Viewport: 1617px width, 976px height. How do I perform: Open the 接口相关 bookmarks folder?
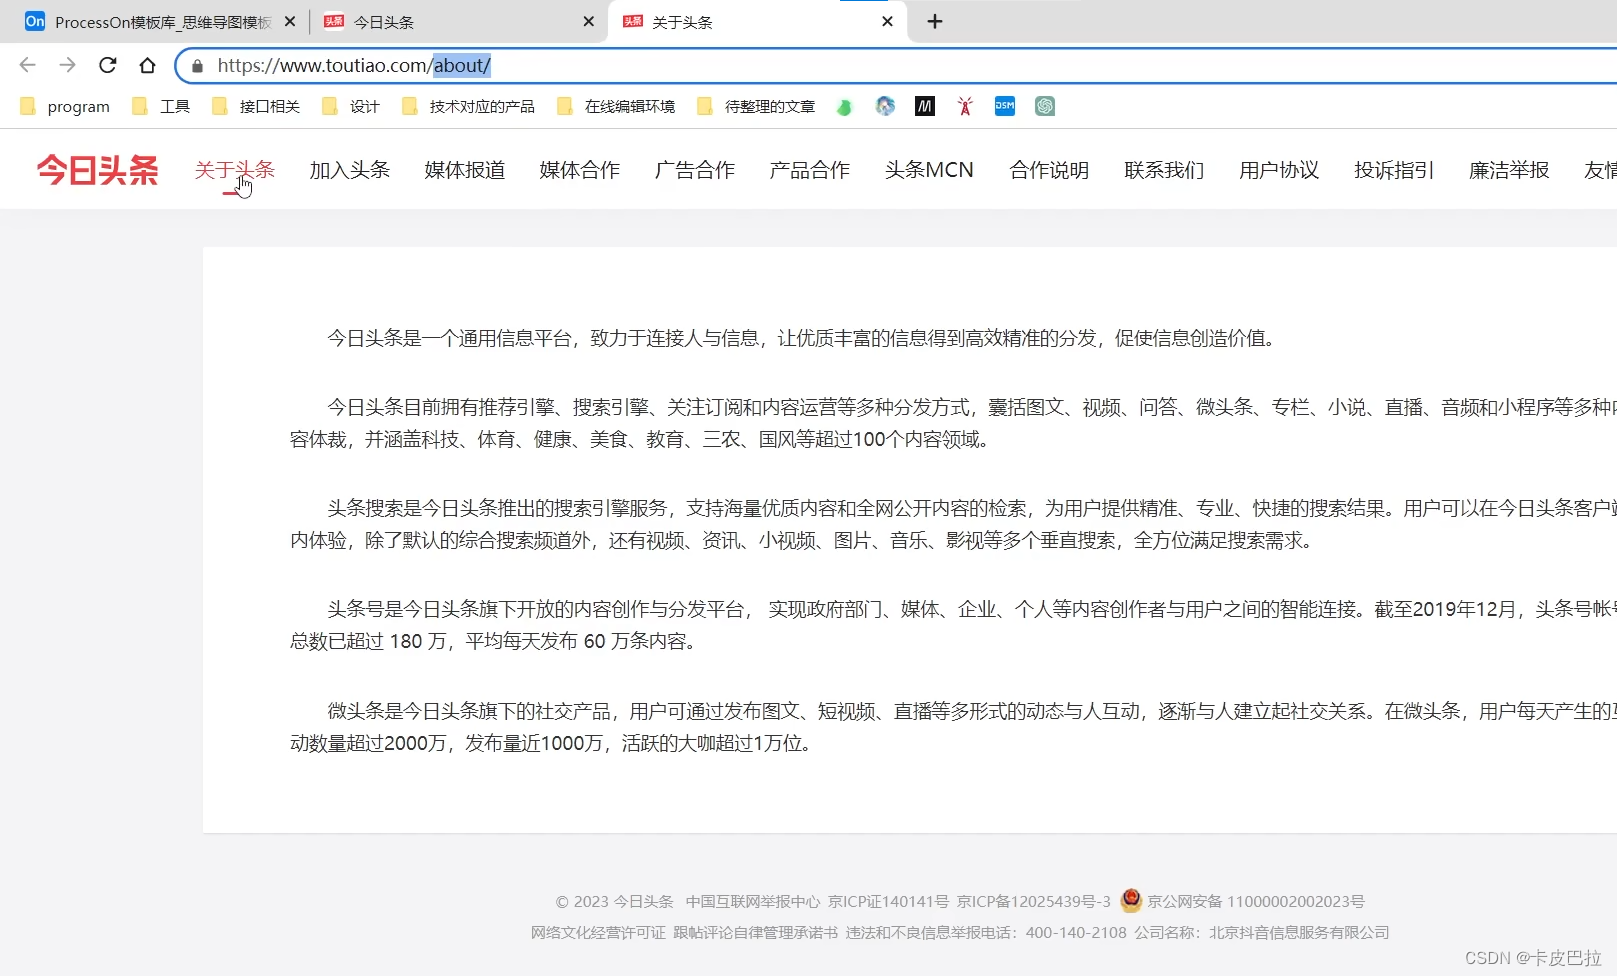tap(256, 106)
